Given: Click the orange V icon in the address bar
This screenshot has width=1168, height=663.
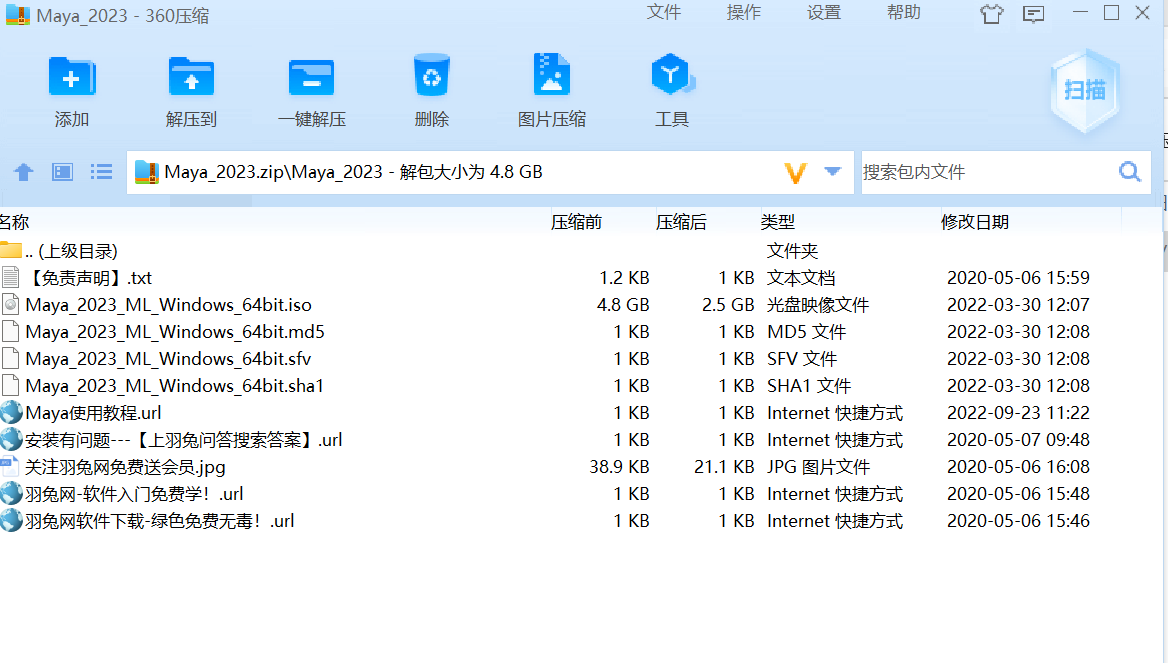Looking at the screenshot, I should [796, 173].
